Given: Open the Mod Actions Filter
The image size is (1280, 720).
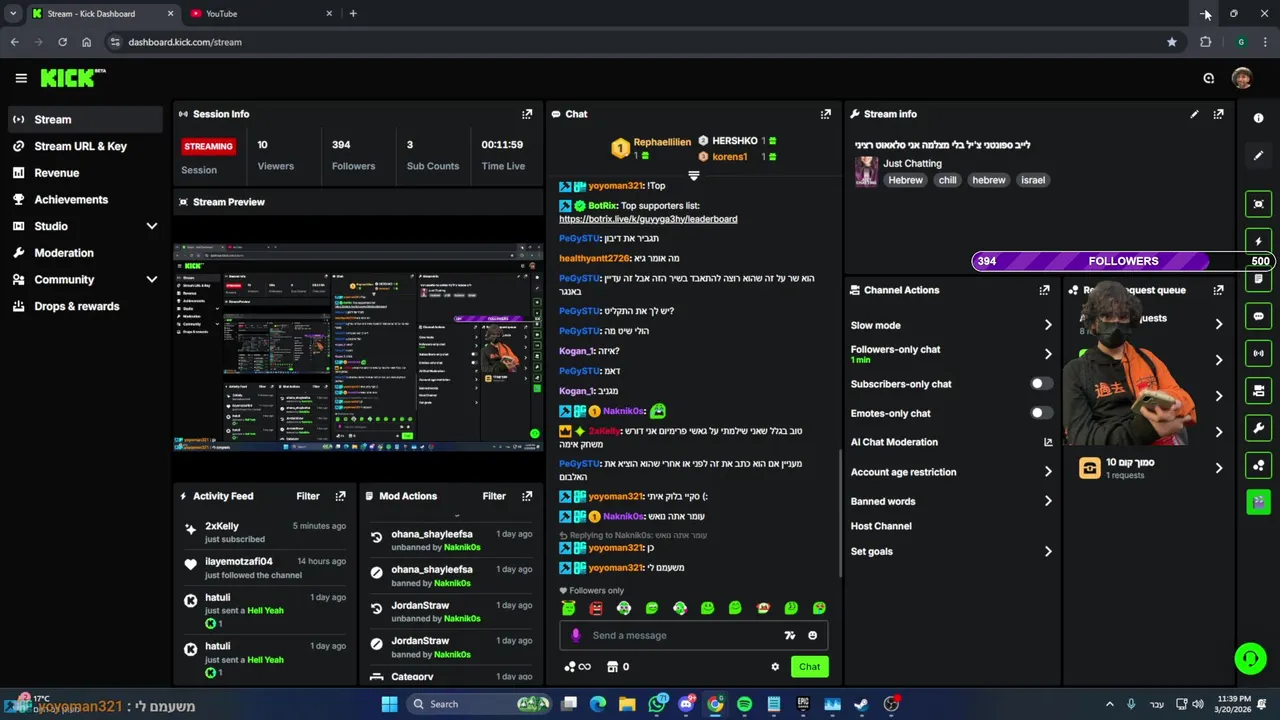Looking at the screenshot, I should coord(494,496).
